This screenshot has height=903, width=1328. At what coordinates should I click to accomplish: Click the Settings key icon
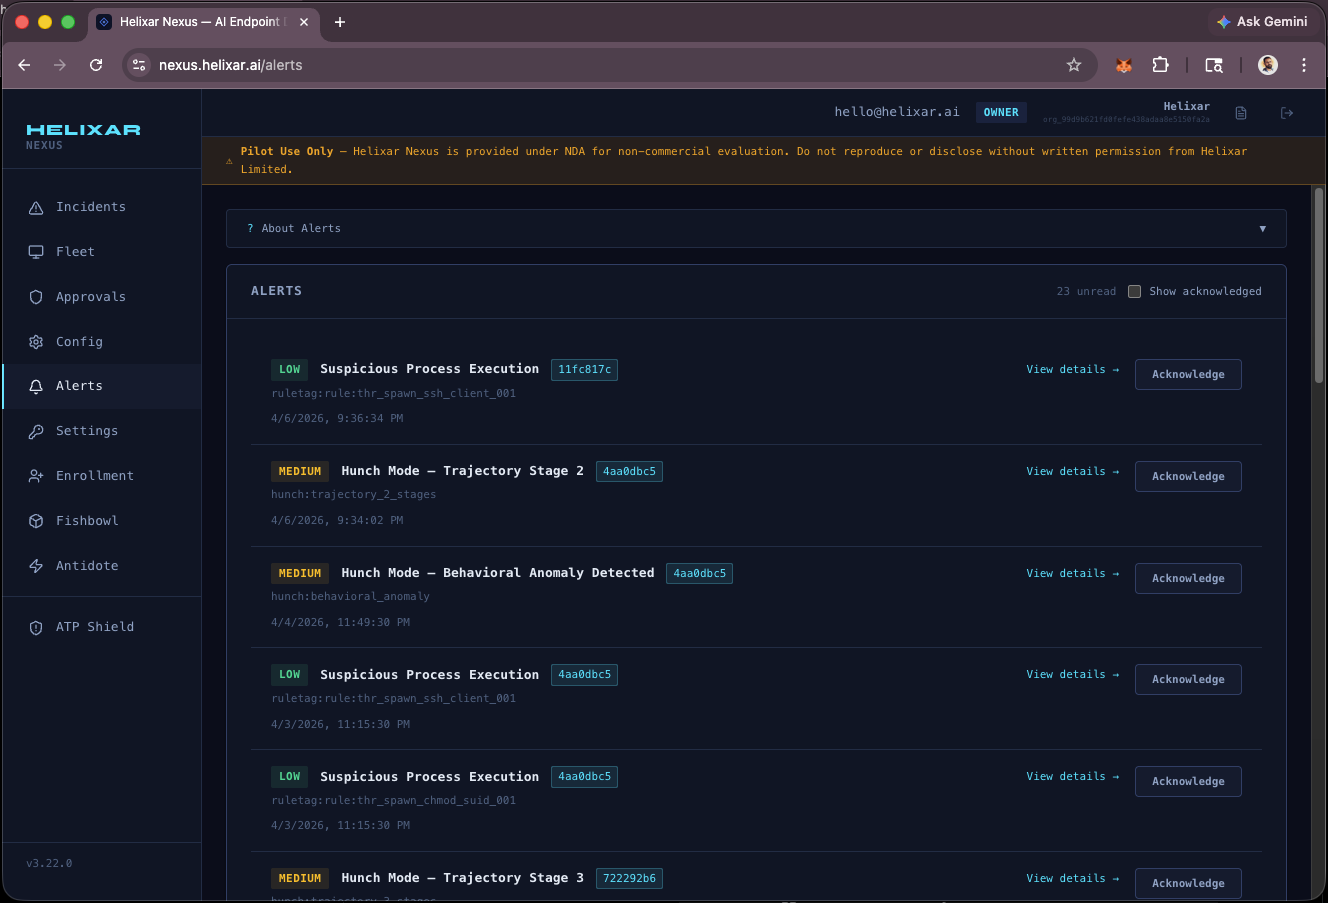(x=36, y=430)
